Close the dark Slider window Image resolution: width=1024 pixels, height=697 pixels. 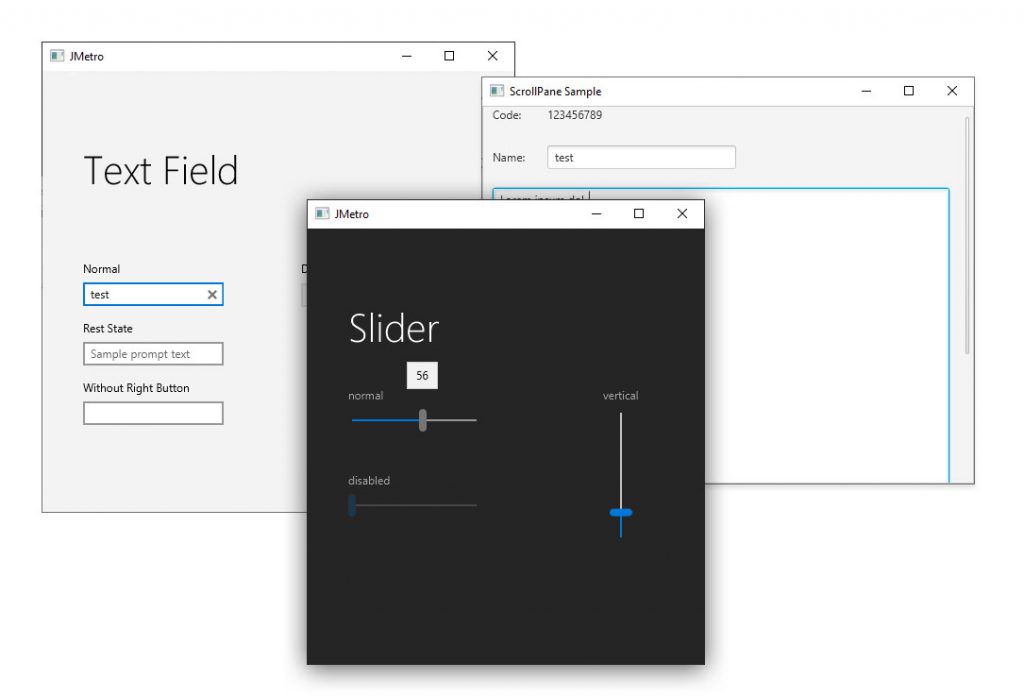[x=682, y=214]
